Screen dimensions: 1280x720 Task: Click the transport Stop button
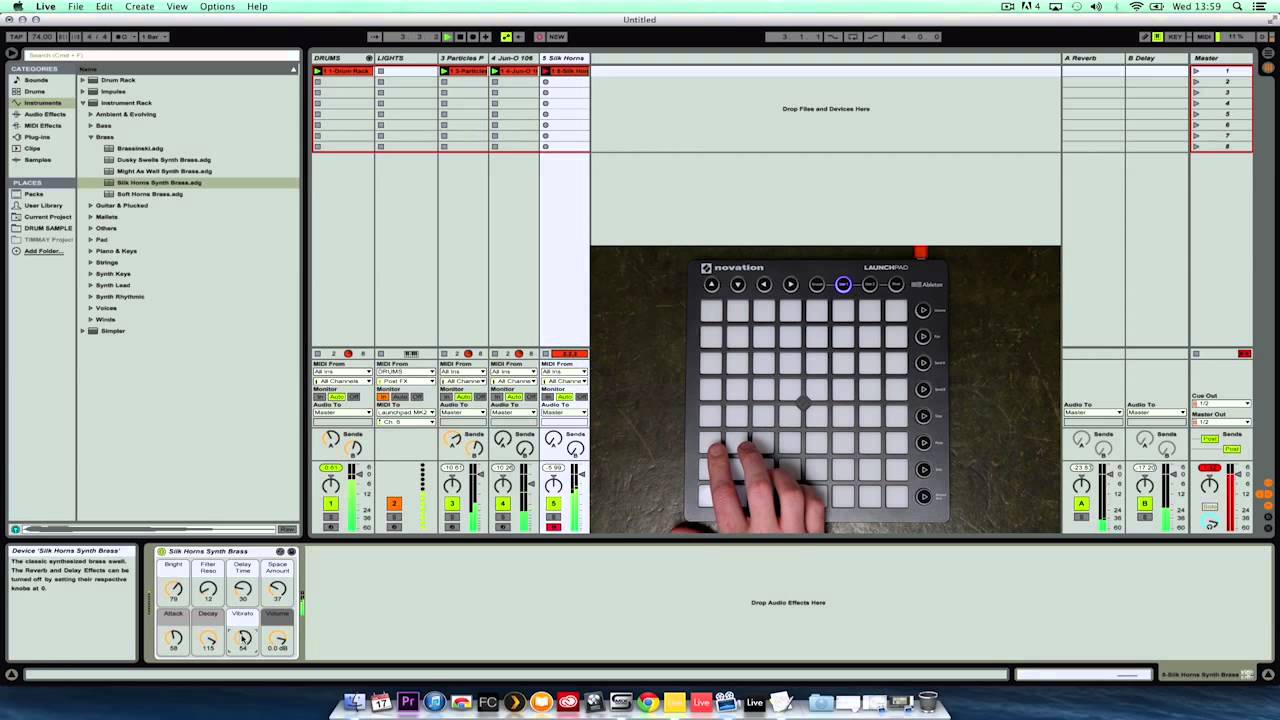click(460, 37)
